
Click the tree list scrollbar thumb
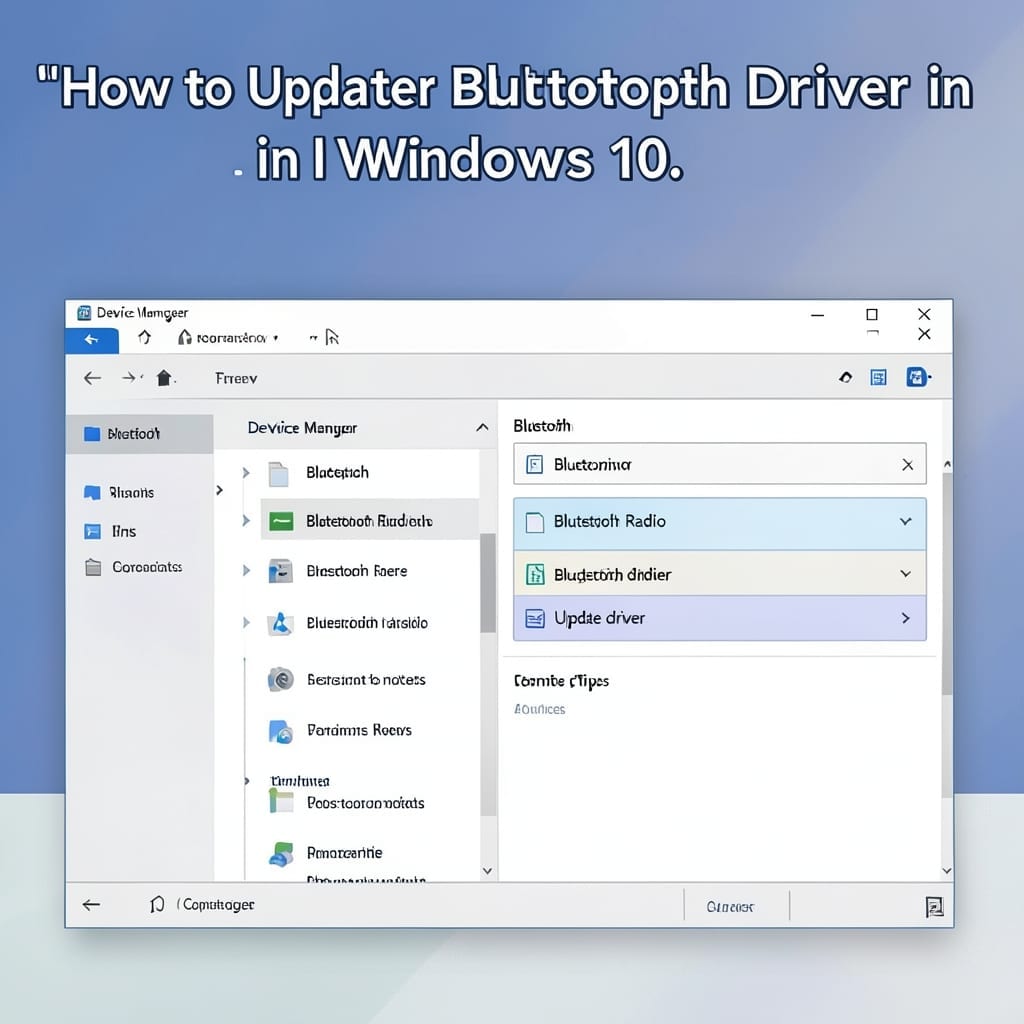(487, 583)
